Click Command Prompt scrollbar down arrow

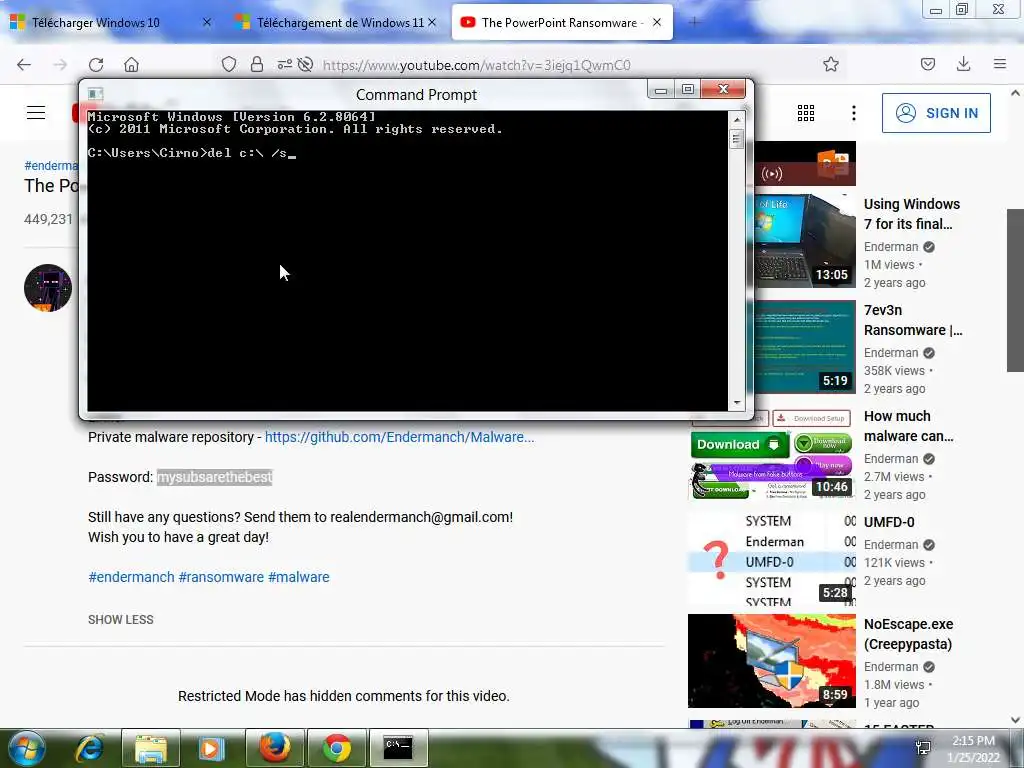737,403
